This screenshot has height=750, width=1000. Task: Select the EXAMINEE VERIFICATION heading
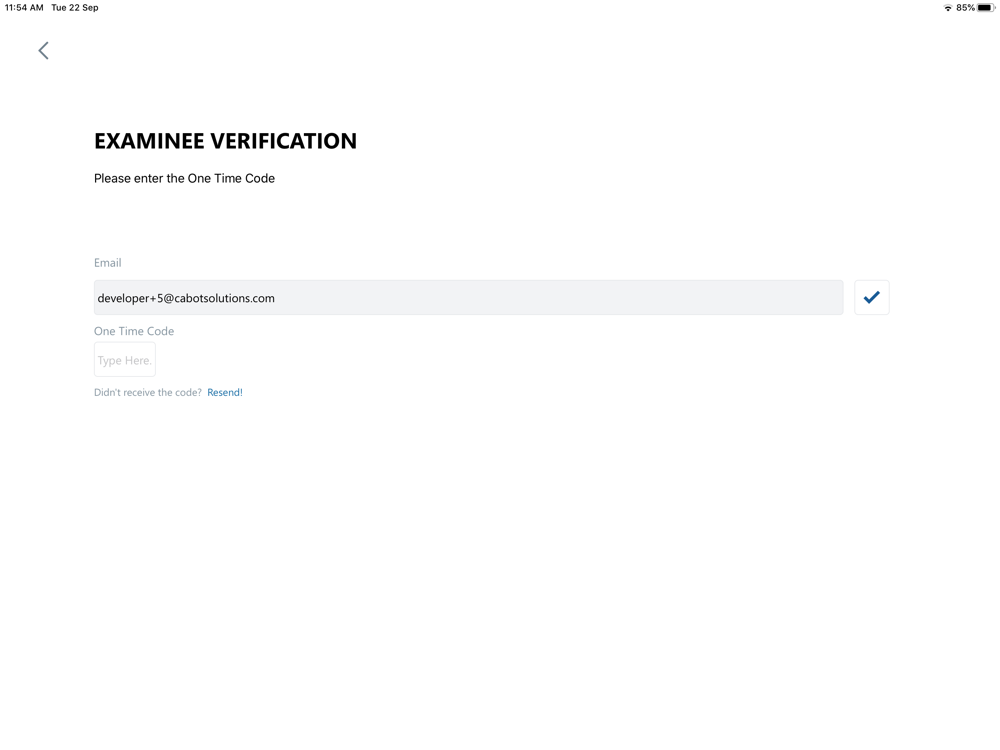click(x=225, y=141)
